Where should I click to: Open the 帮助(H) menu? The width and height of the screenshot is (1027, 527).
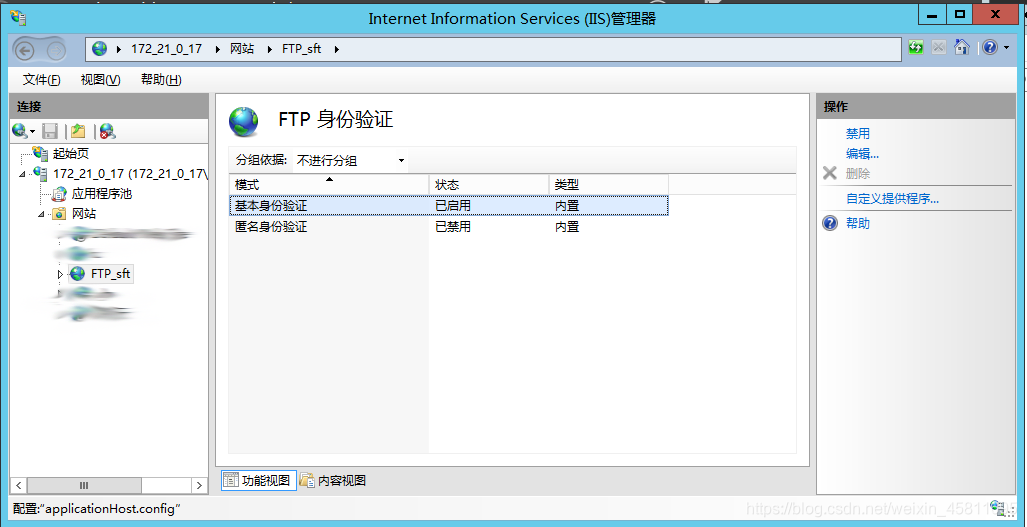[x=161, y=80]
